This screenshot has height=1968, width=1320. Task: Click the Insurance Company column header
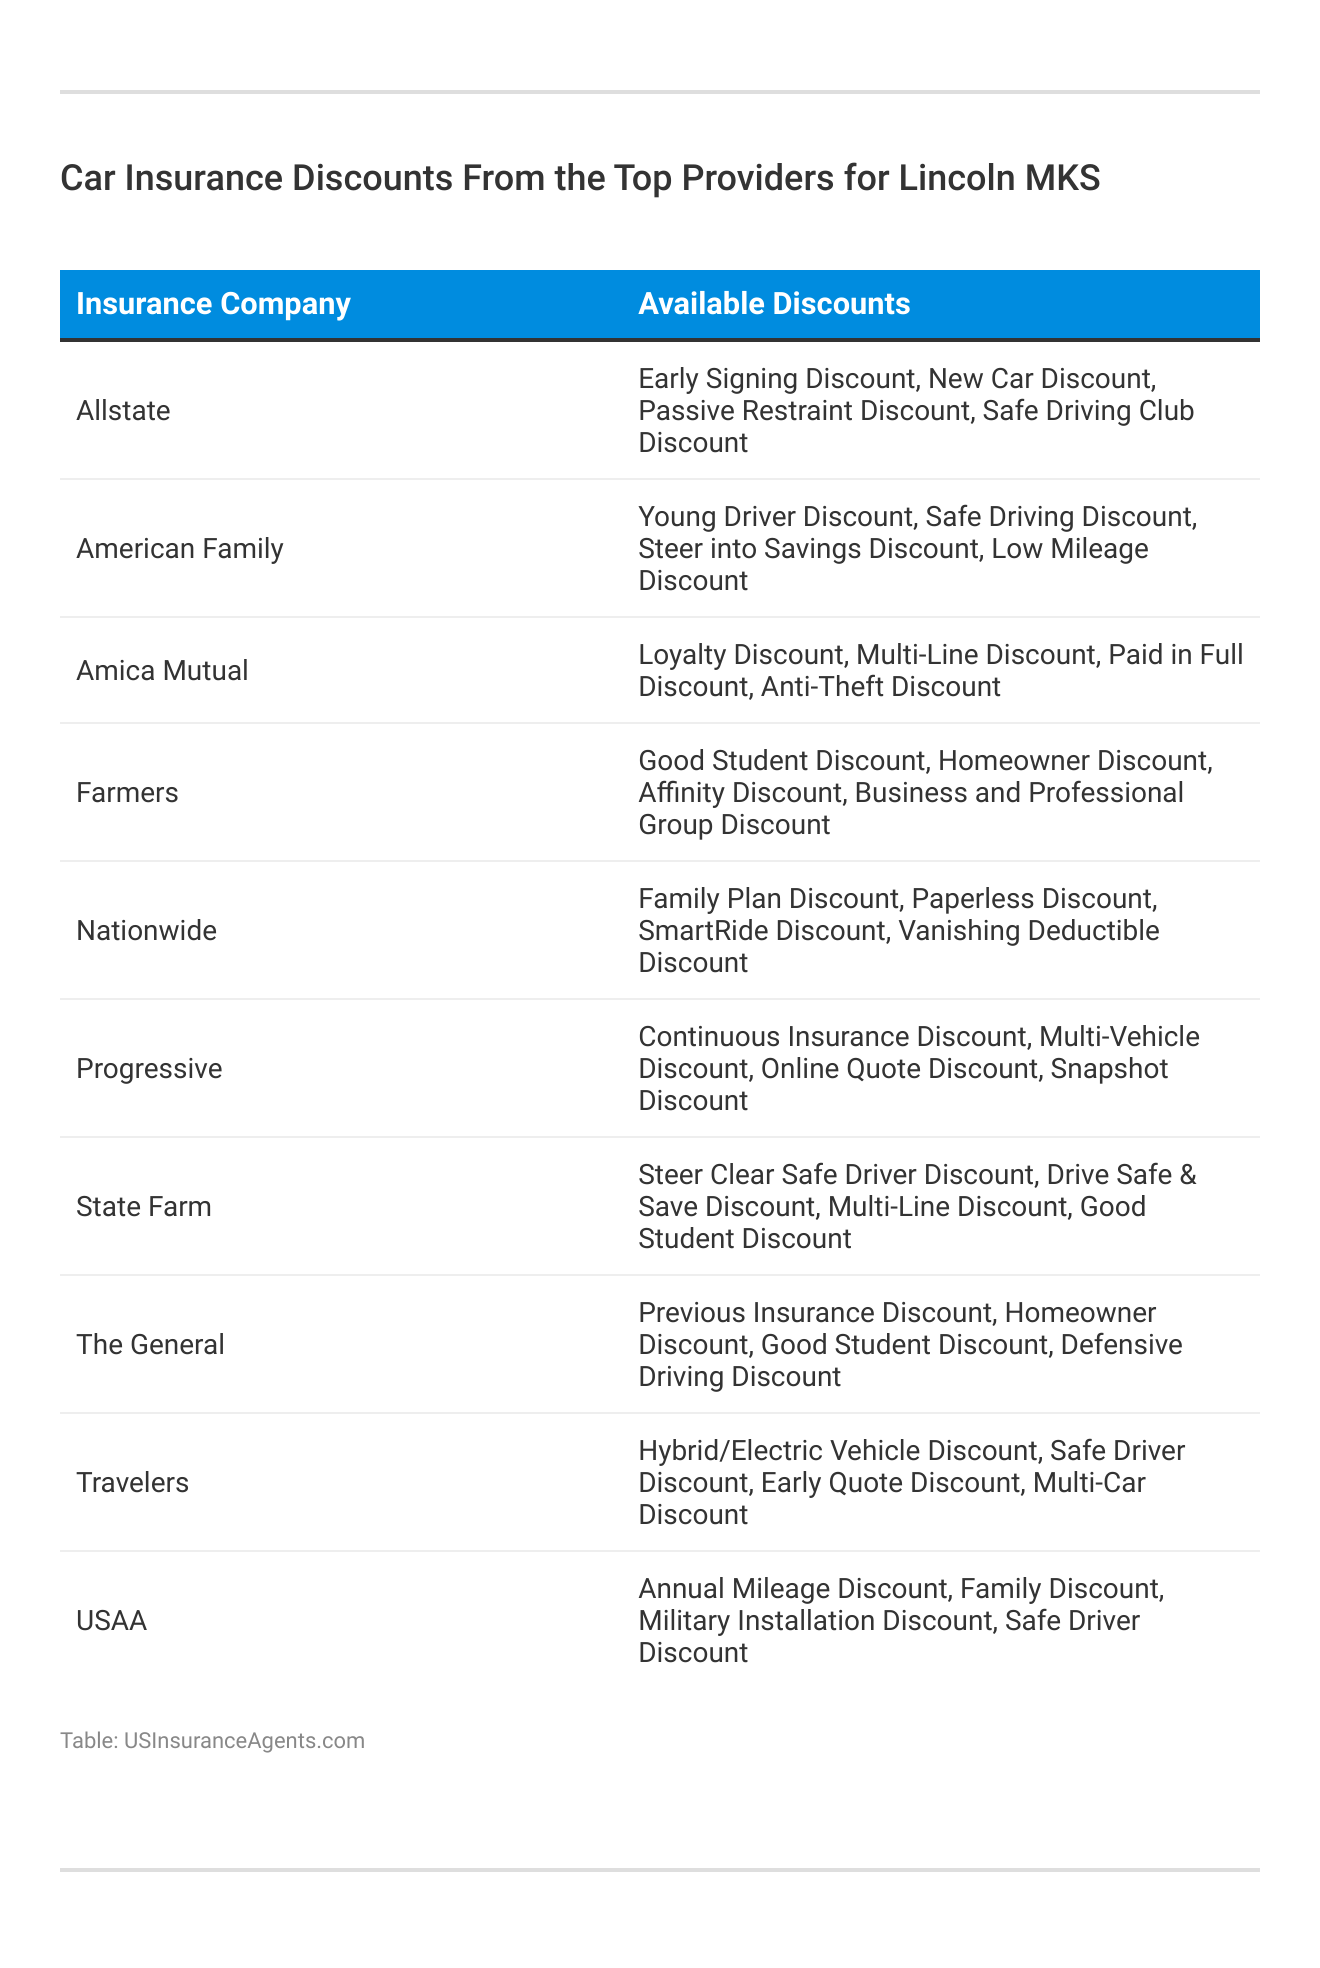point(213,304)
